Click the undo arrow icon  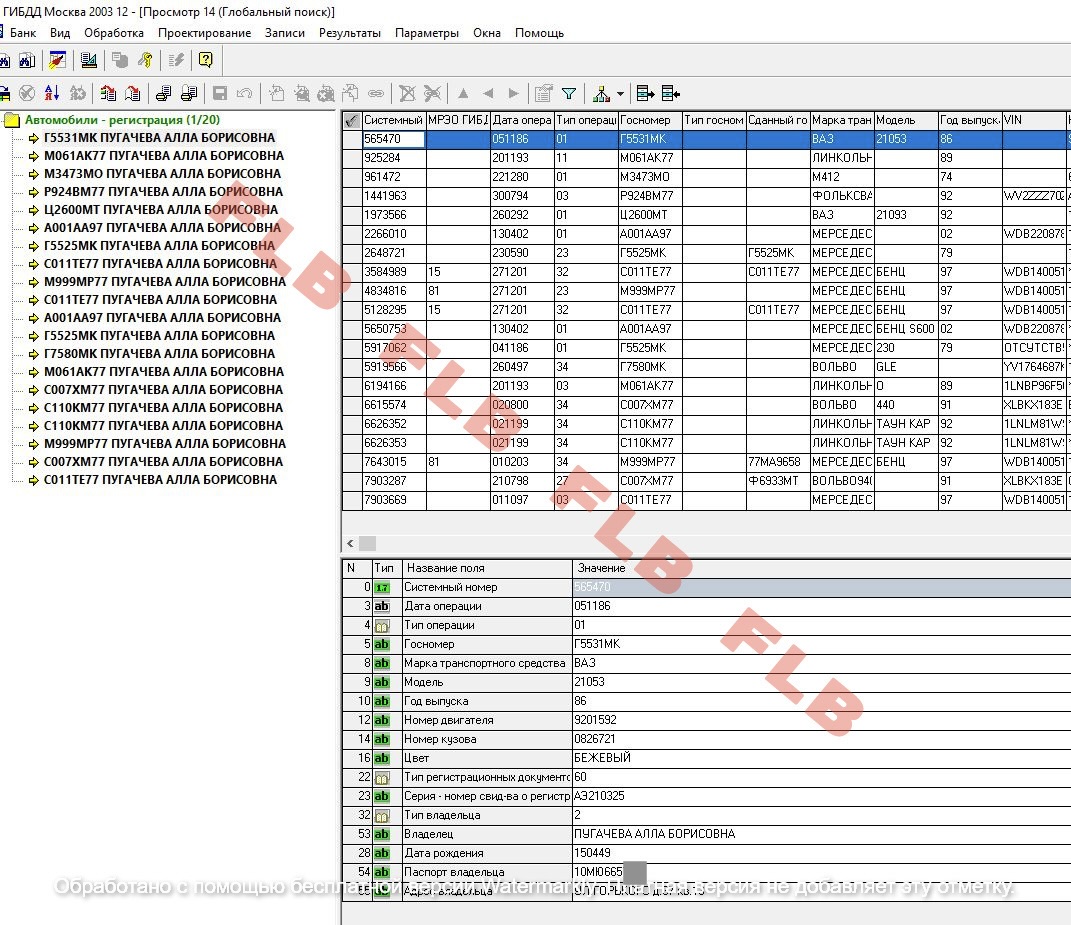tap(244, 94)
